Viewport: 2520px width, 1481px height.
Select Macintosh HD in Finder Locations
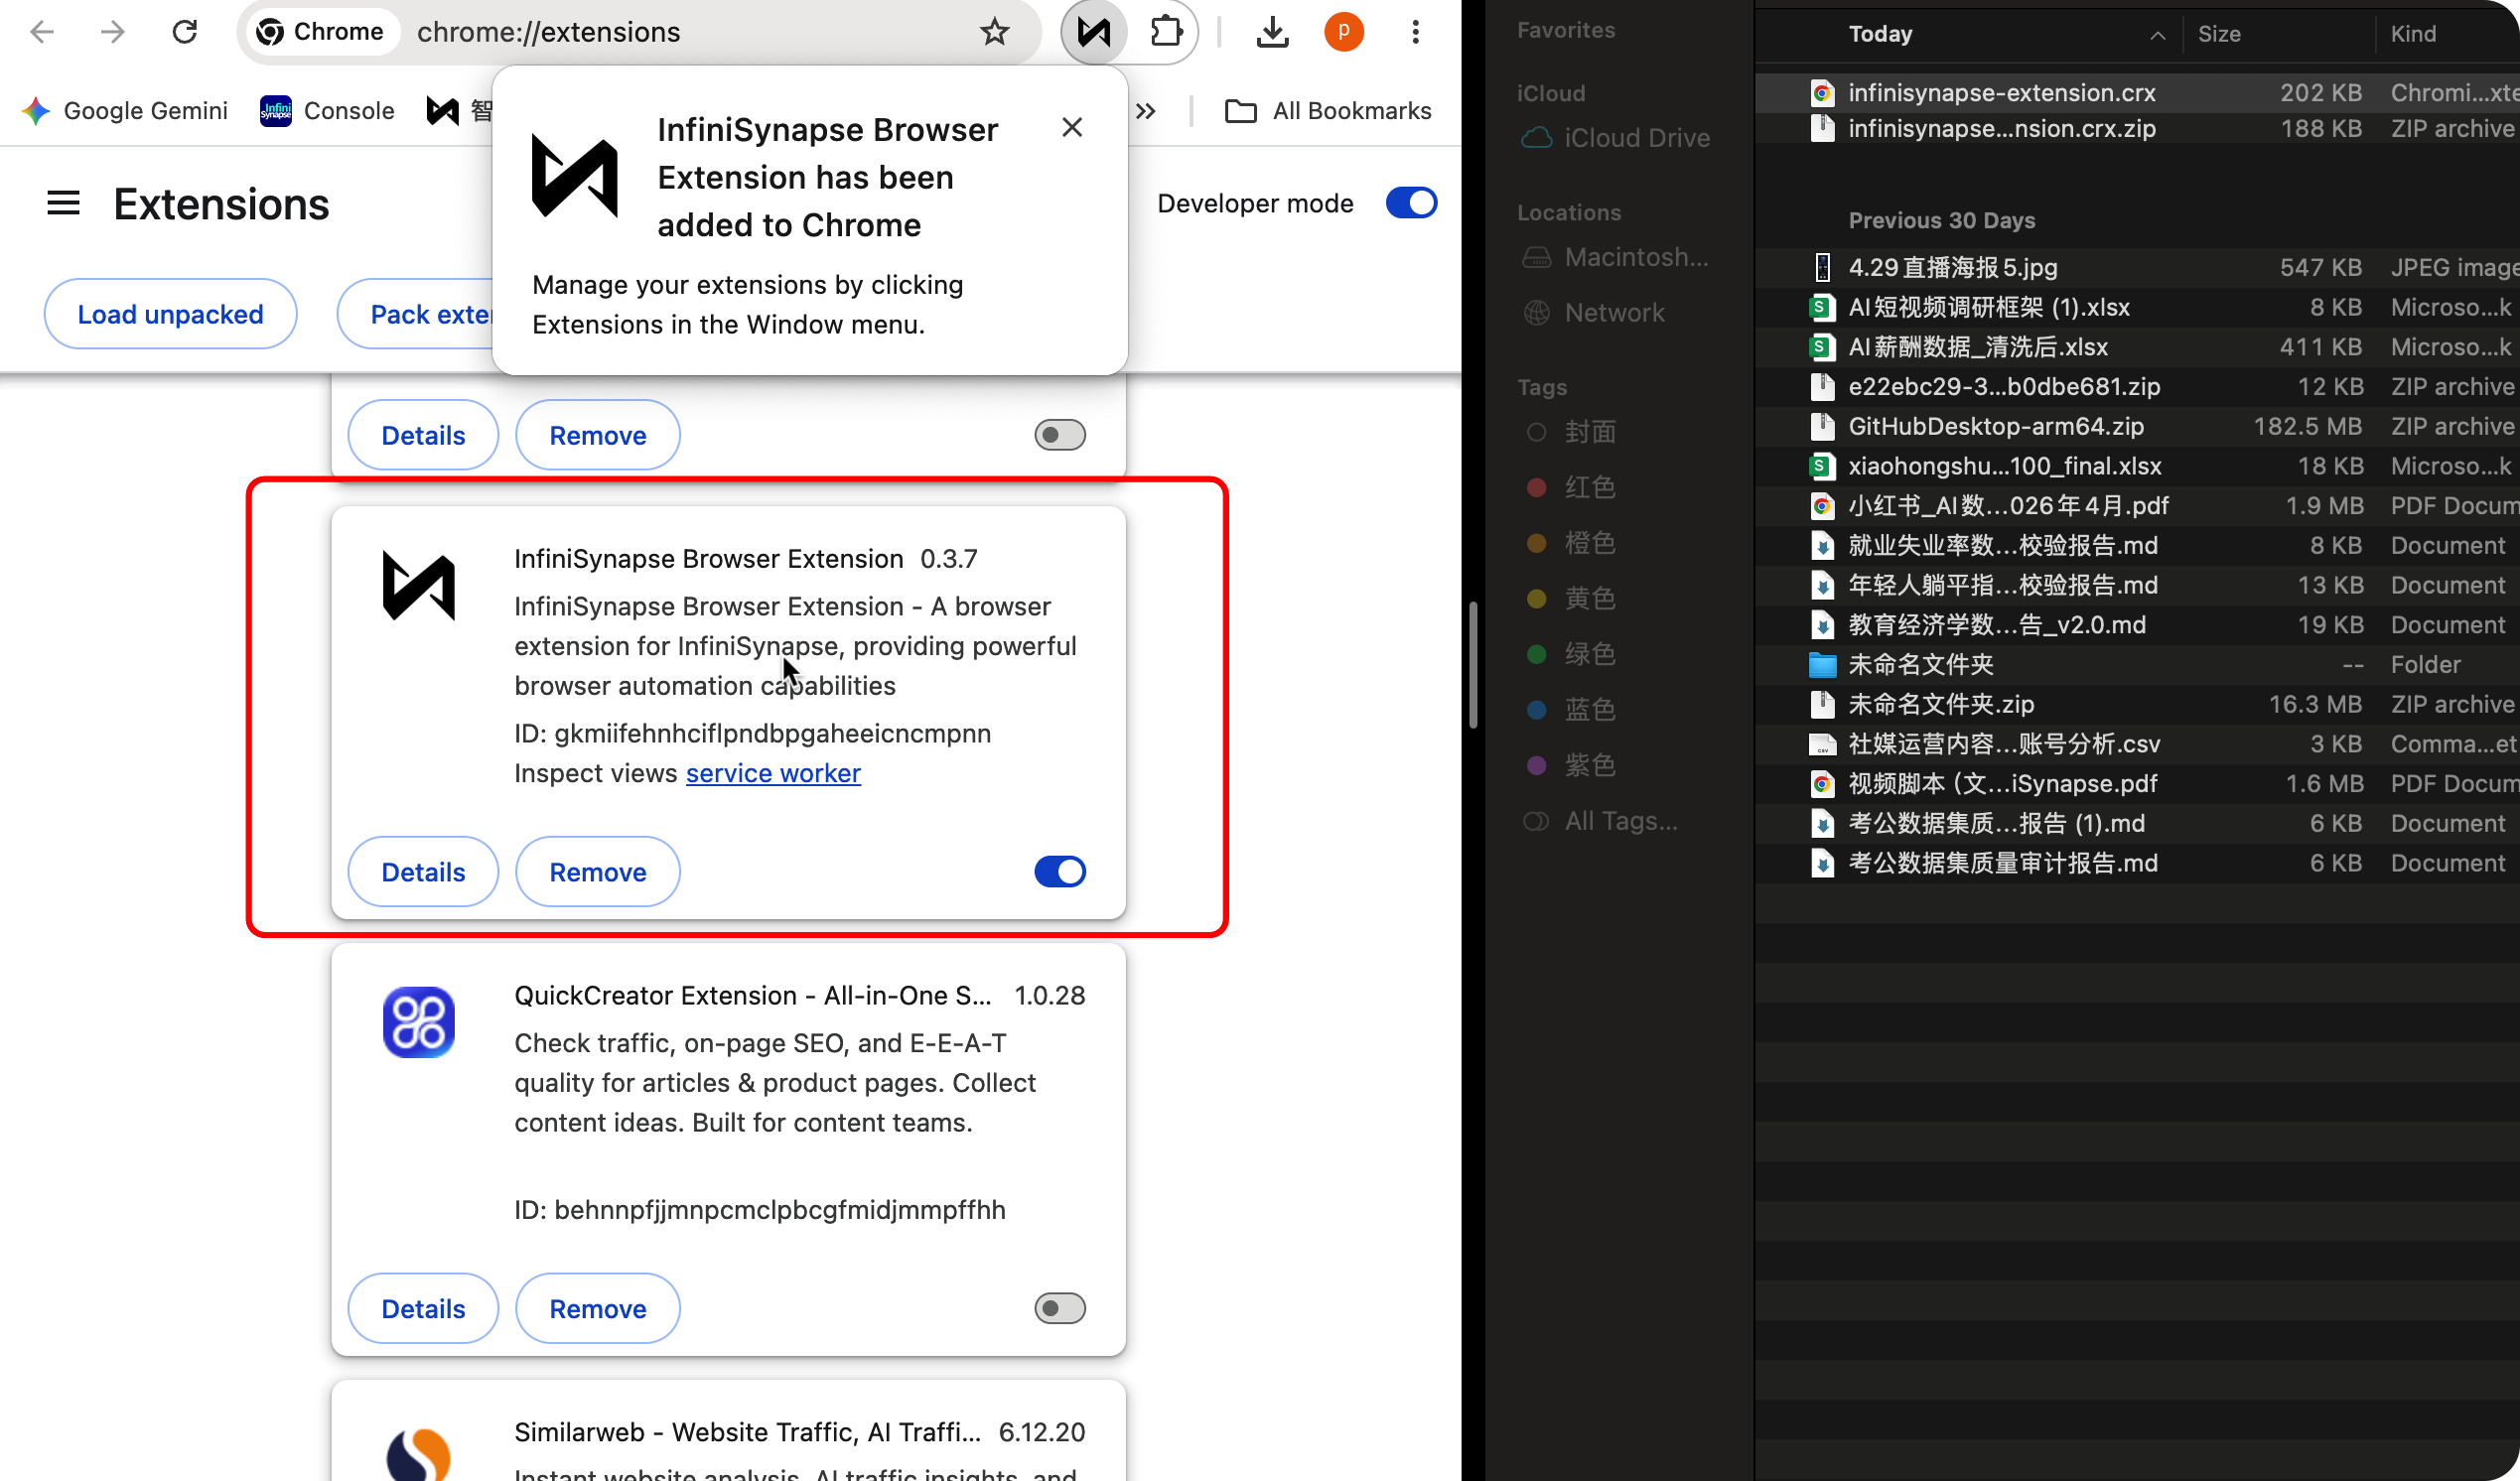pyautogui.click(x=1616, y=258)
